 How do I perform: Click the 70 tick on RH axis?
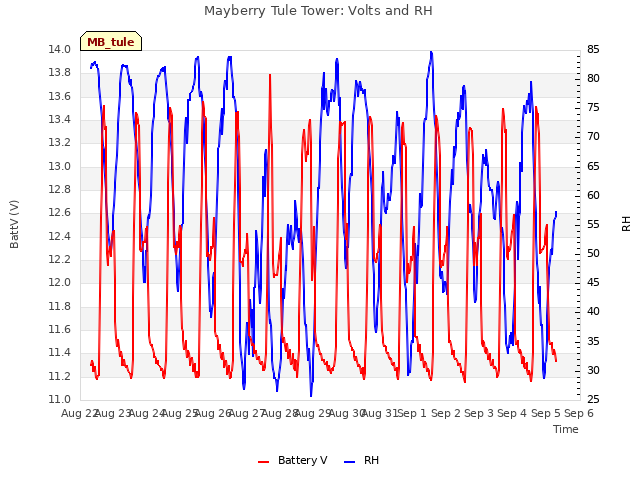[593, 137]
